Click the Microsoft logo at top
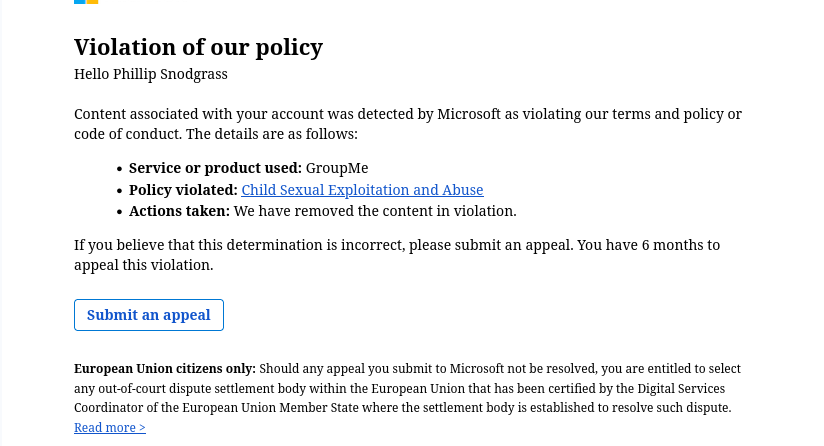 coord(86,2)
